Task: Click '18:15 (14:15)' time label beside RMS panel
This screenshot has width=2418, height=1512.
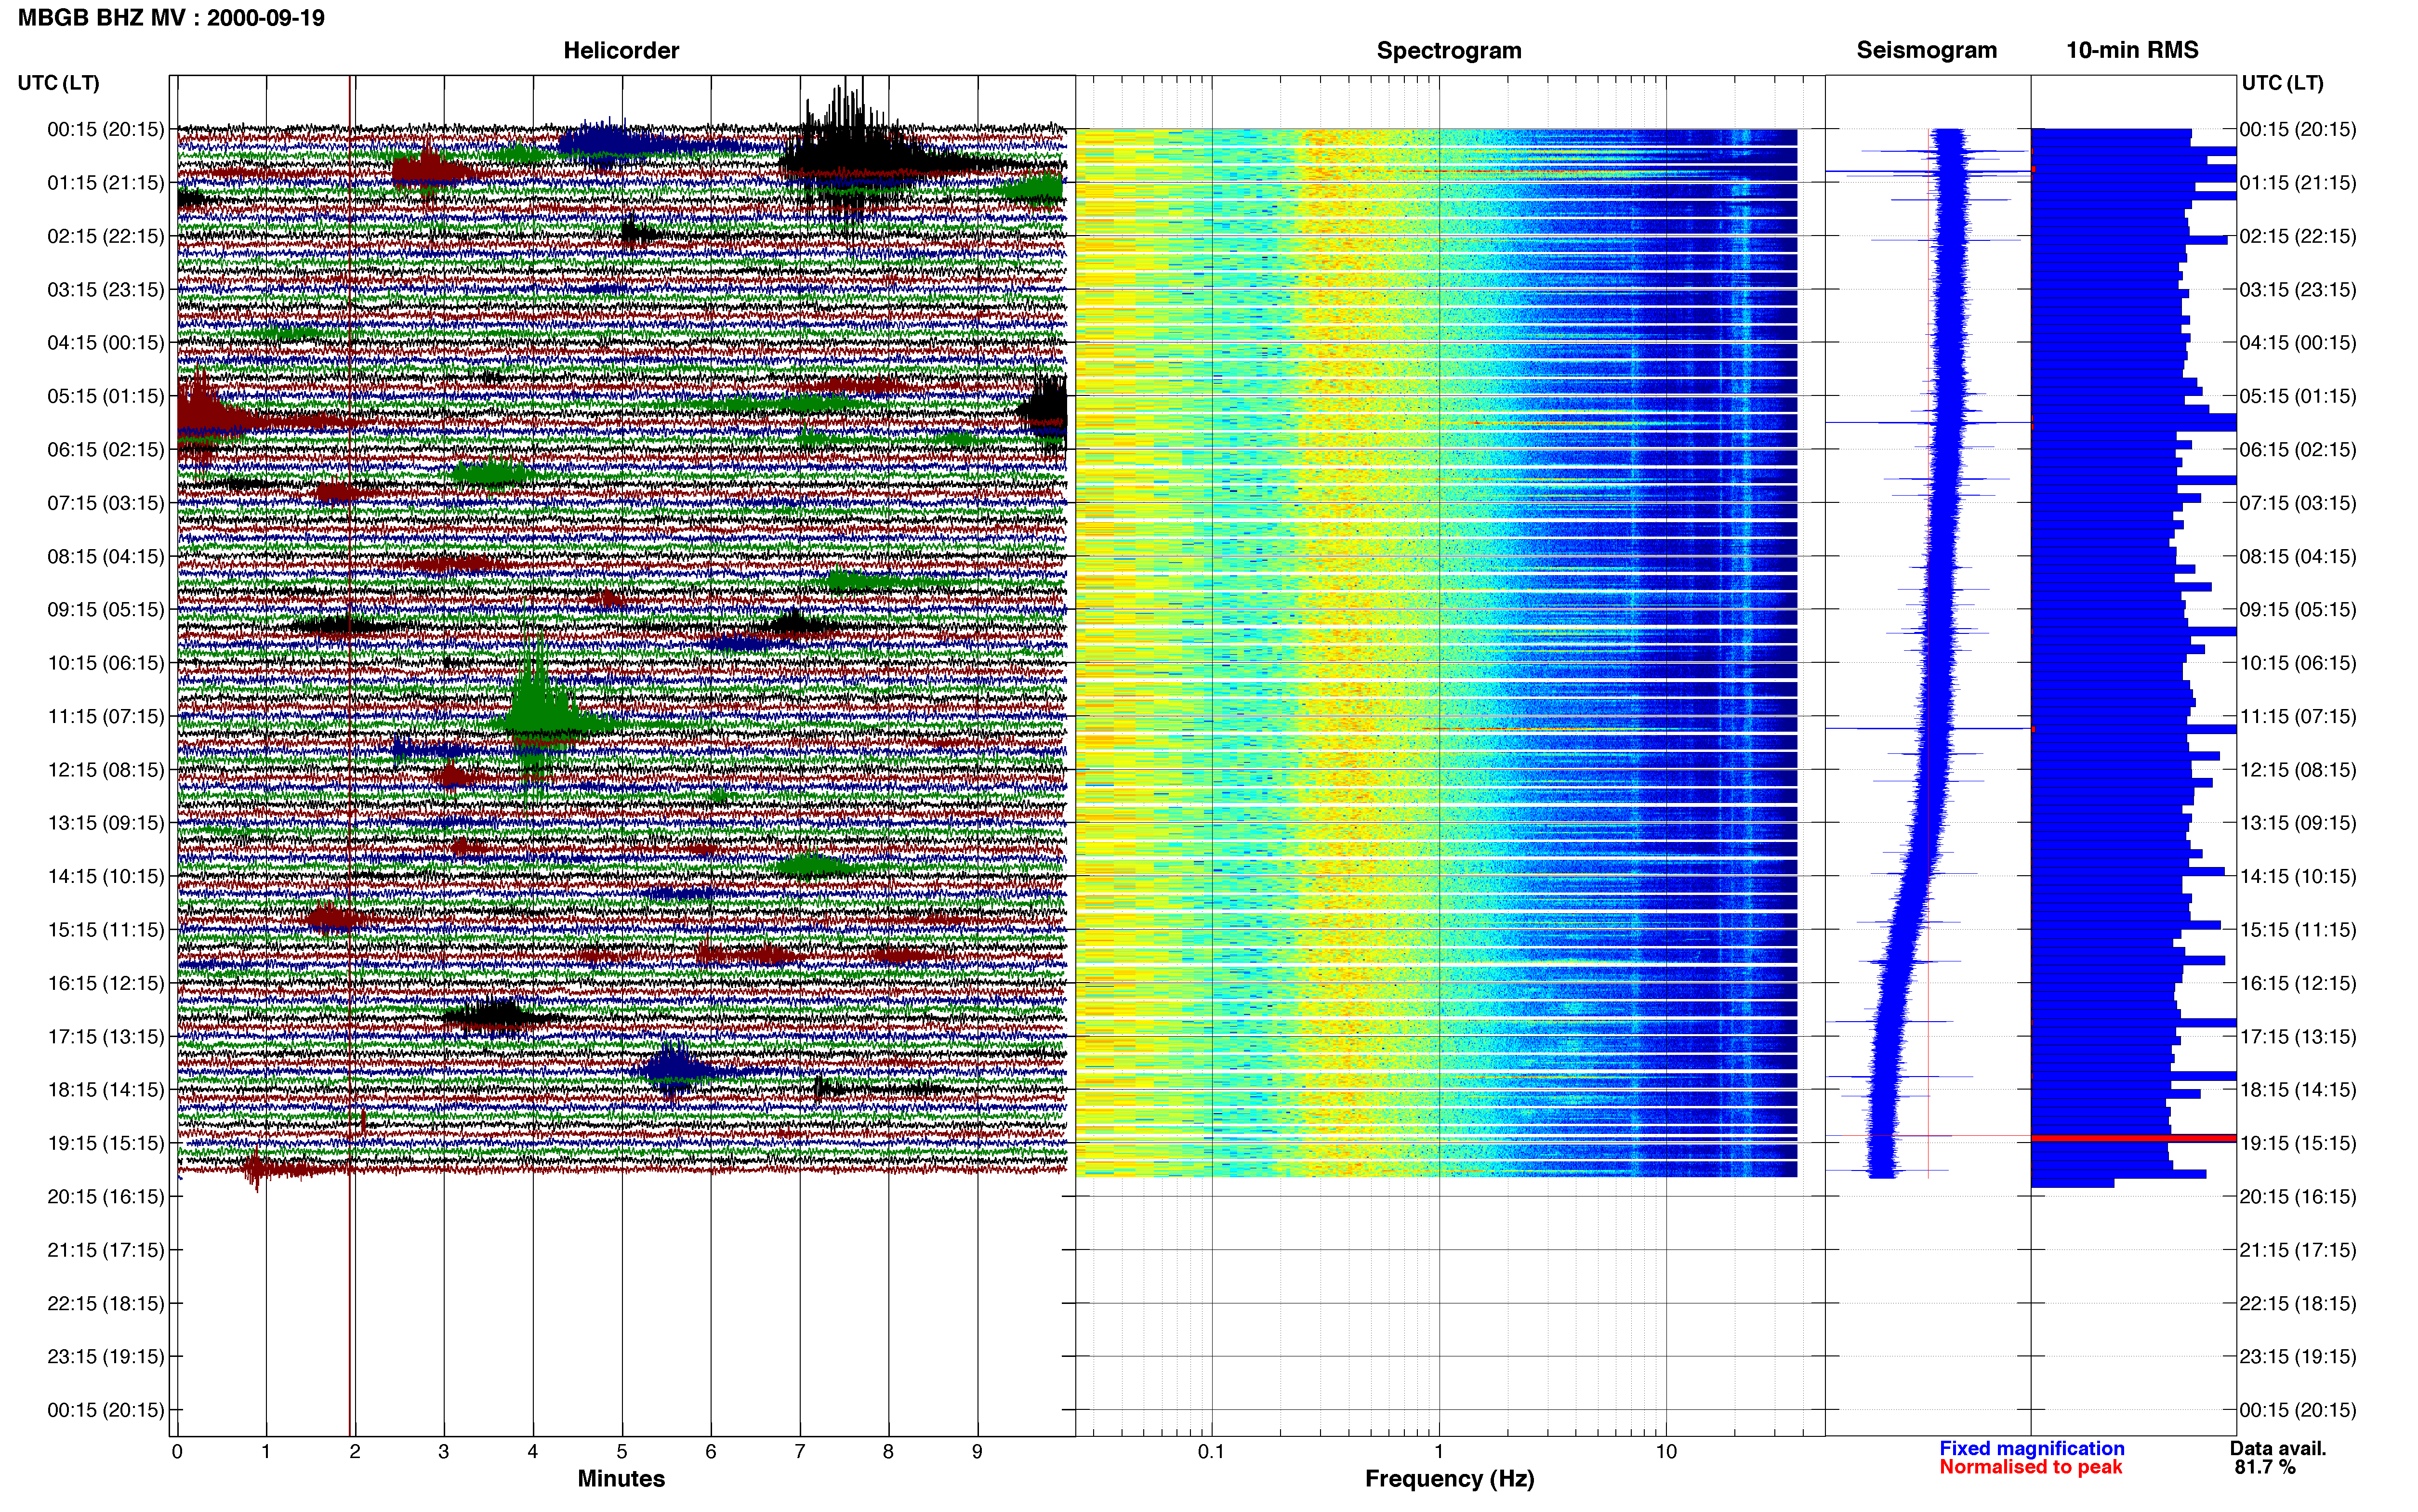Action: [2298, 1090]
